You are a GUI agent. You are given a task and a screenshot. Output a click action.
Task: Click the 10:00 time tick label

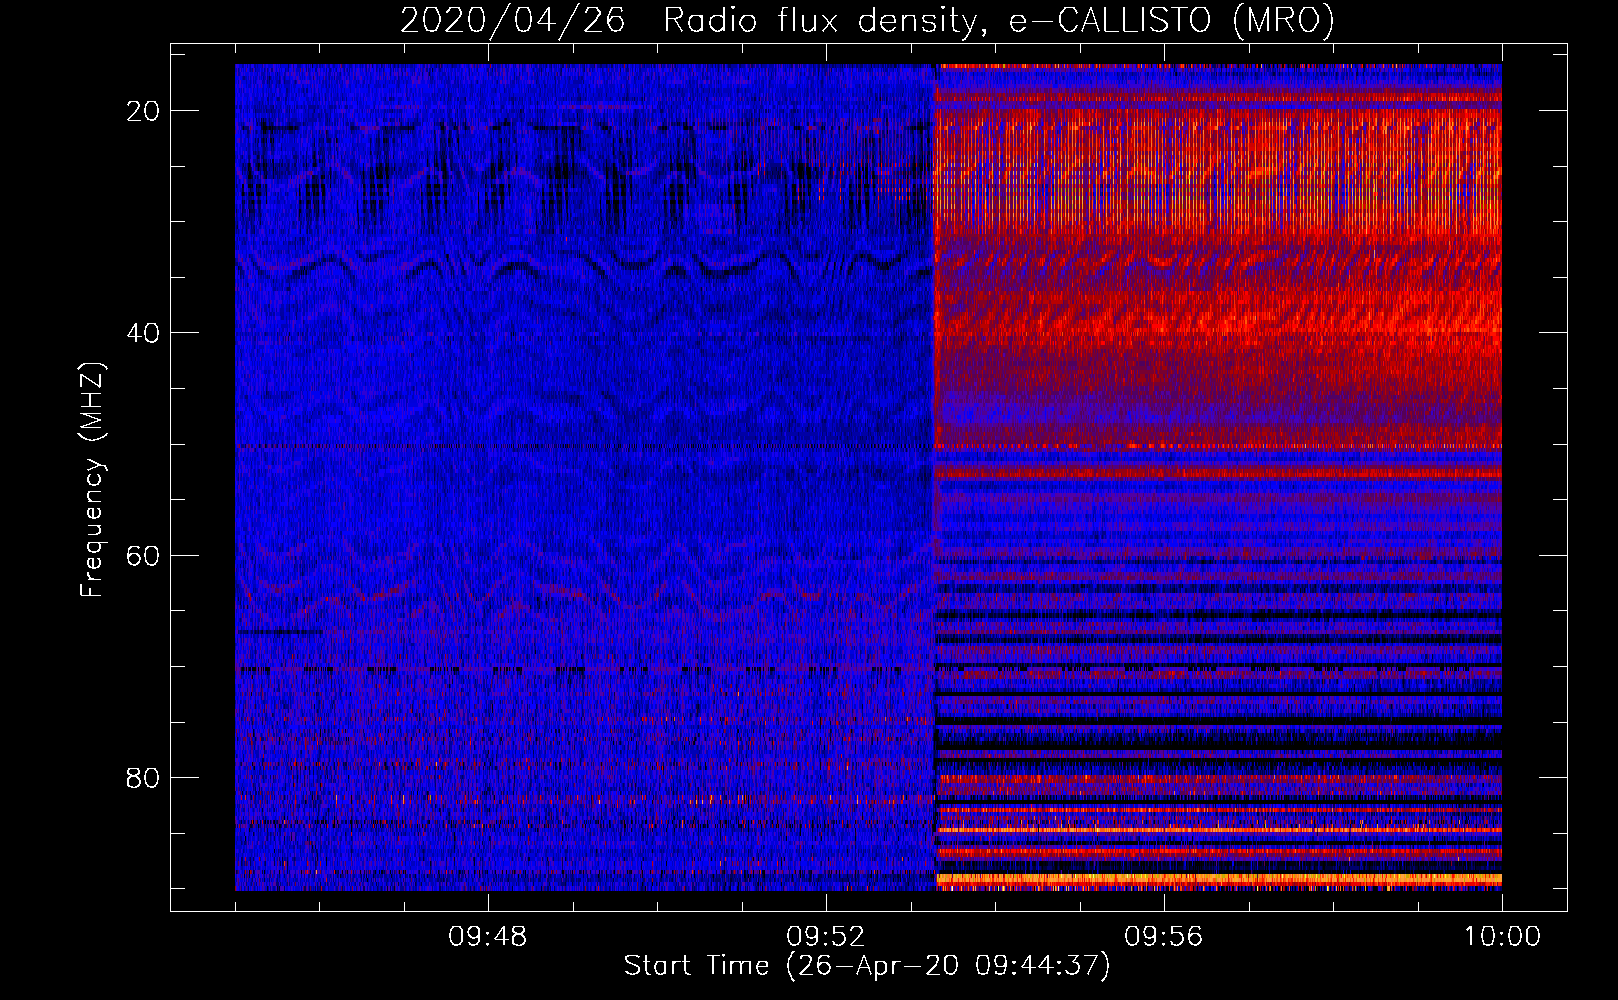click(x=1502, y=937)
